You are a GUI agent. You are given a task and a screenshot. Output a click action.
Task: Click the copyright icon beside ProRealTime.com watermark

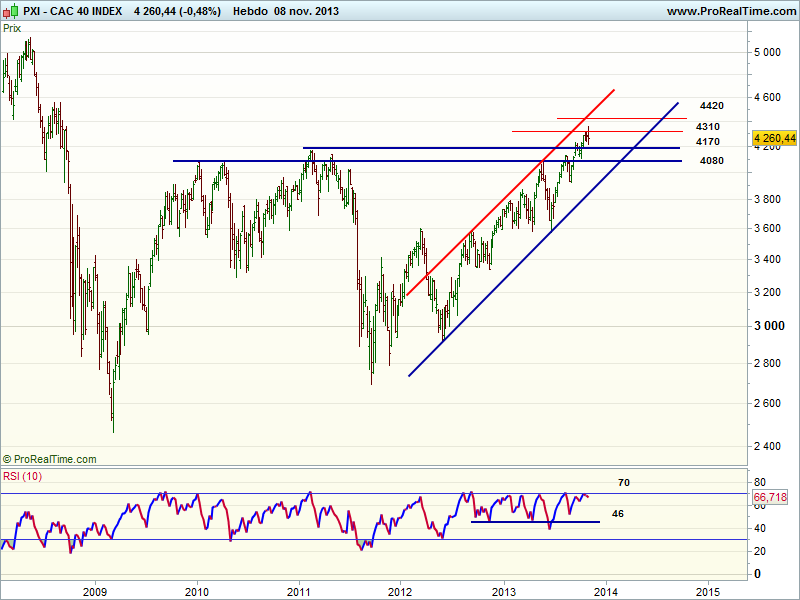pos(8,459)
